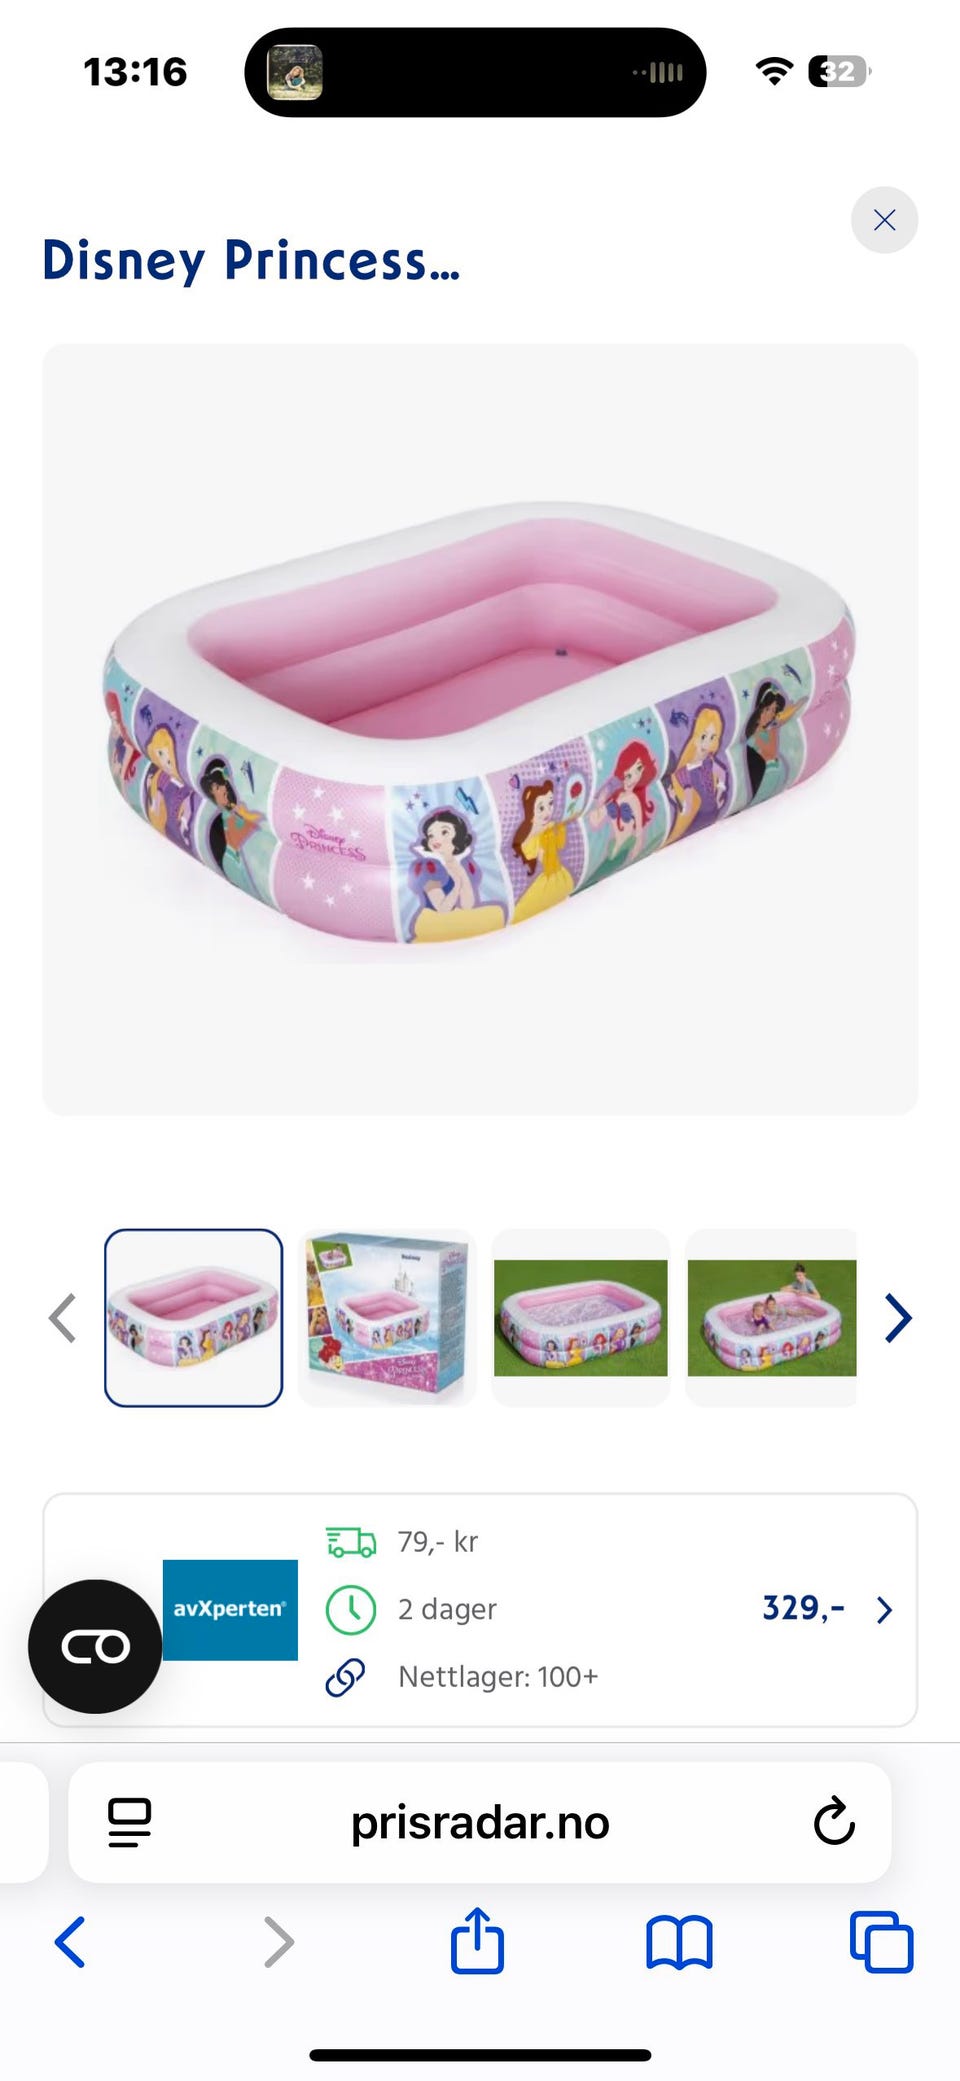Tap the large pink pool product image
Screen dimensions: 960x2081
pos(480,729)
